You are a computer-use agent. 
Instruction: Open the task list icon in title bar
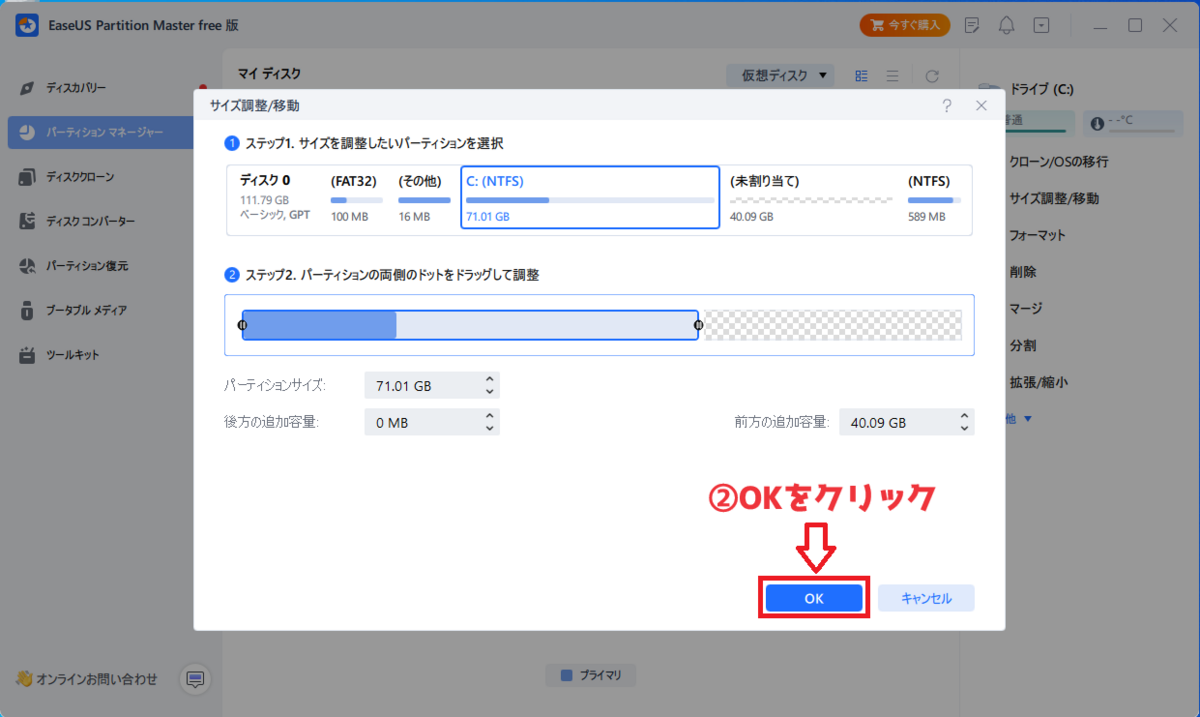972,25
